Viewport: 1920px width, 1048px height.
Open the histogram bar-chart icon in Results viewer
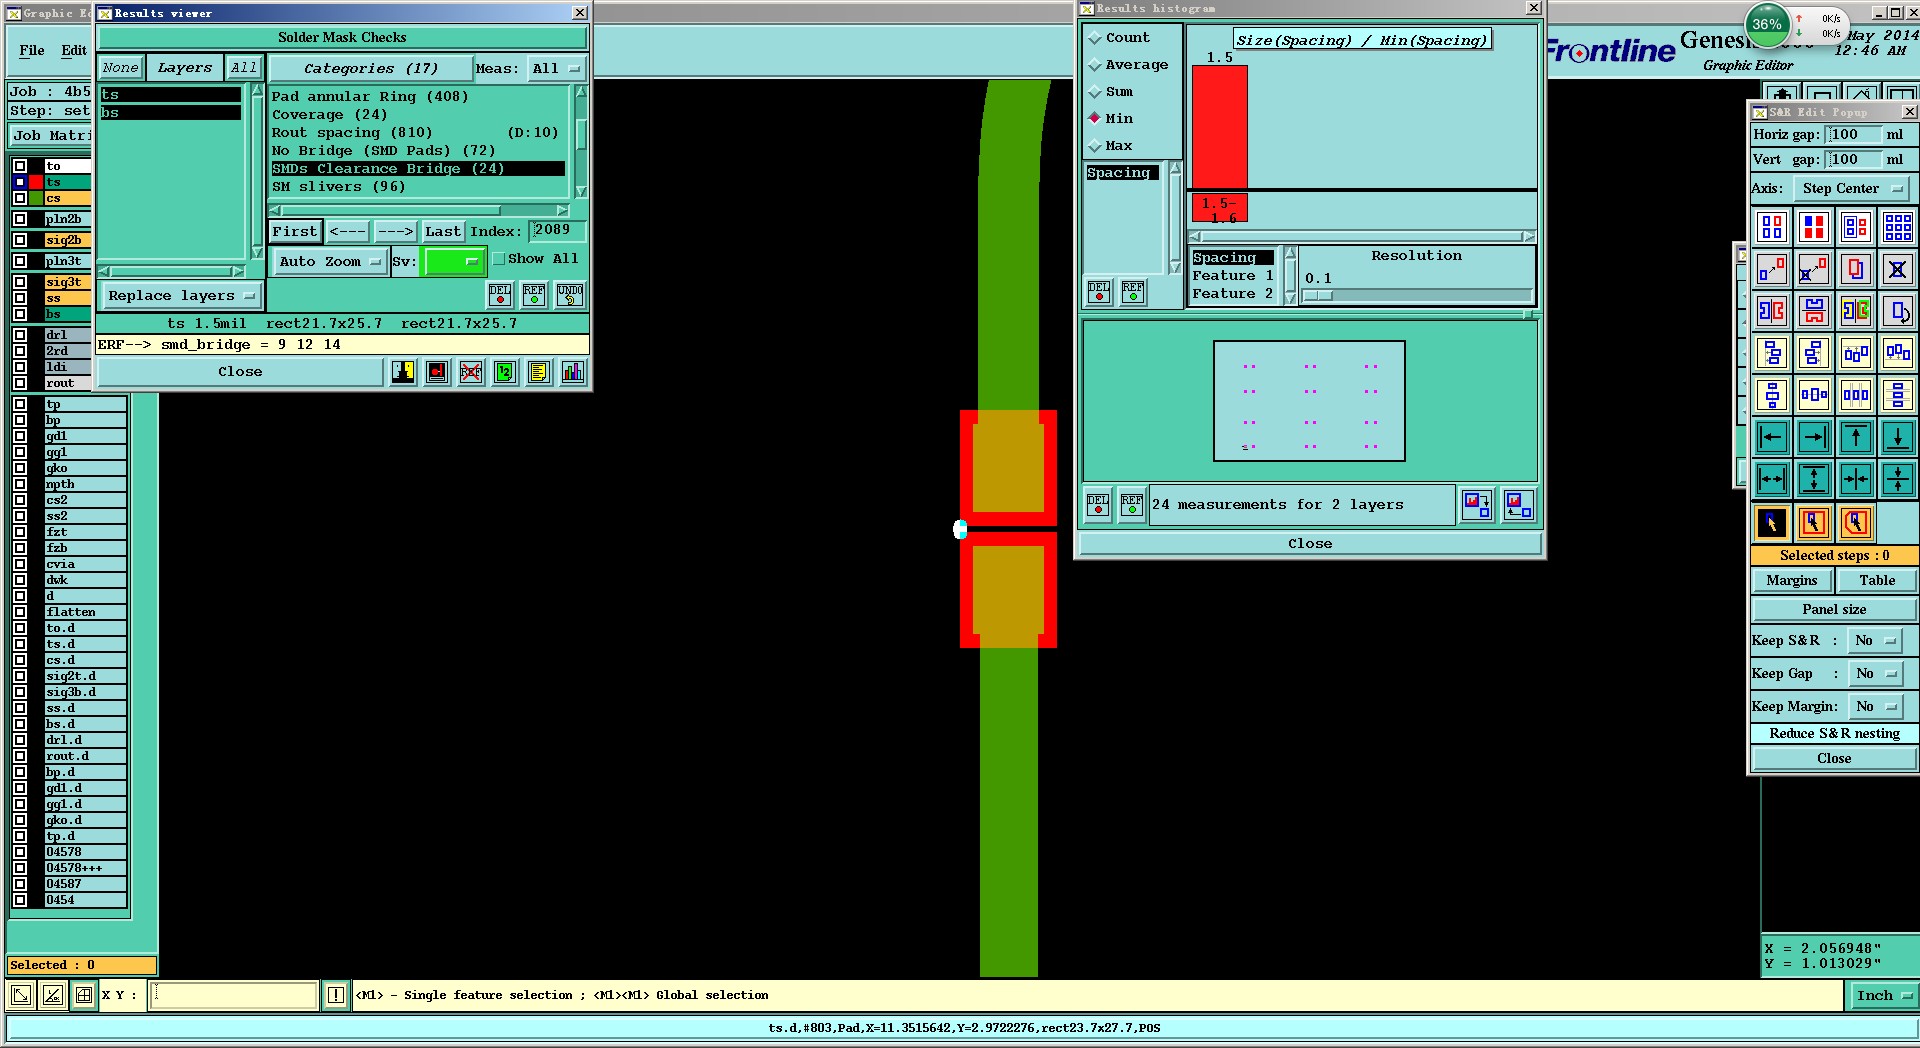coord(573,372)
